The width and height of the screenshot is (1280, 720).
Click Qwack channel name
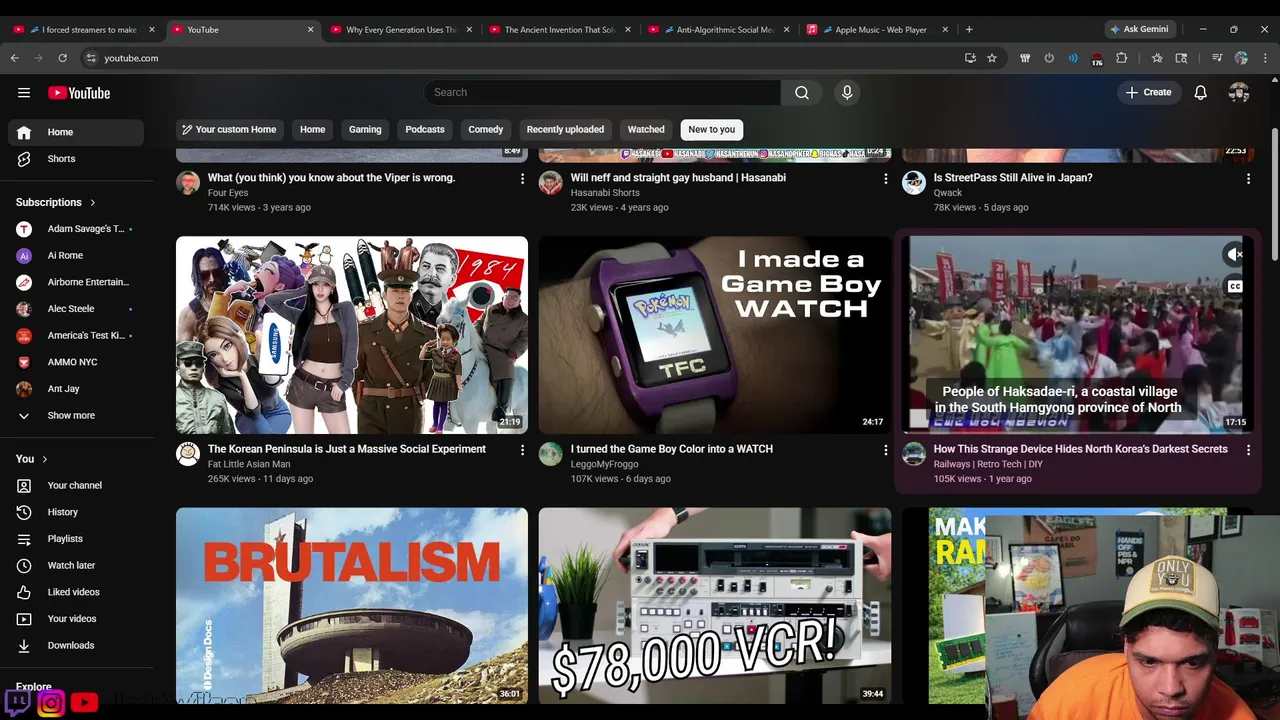click(948, 193)
